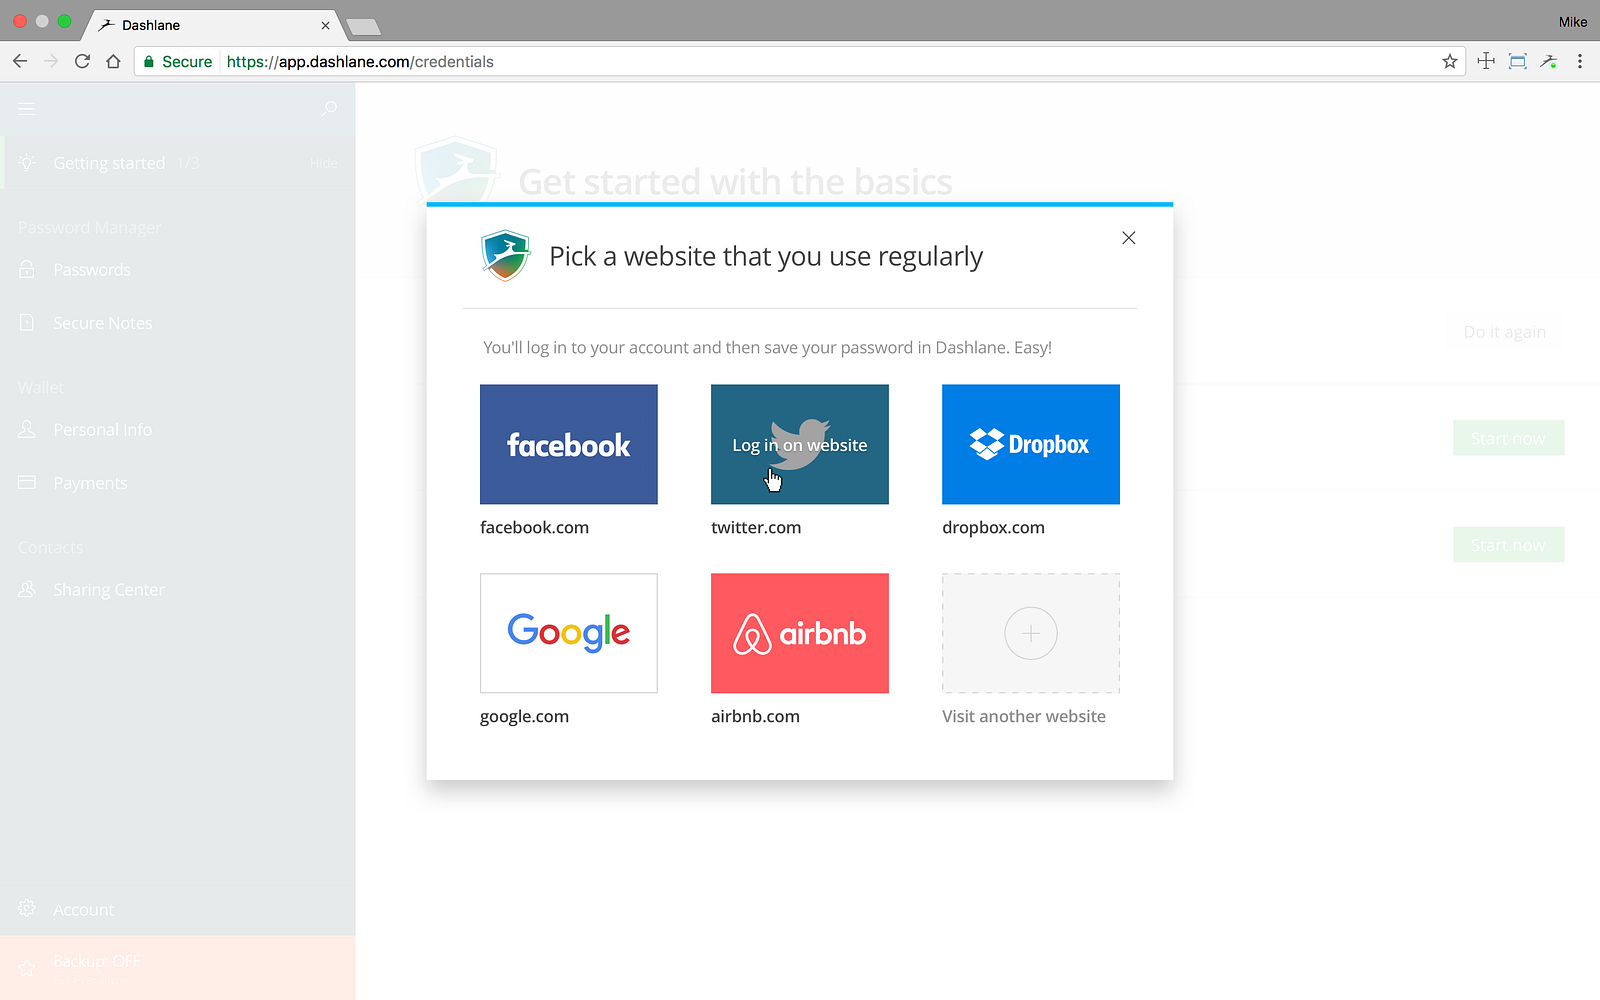This screenshot has width=1600, height=1000.
Task: Select the Airbnb website tile
Action: click(x=800, y=633)
